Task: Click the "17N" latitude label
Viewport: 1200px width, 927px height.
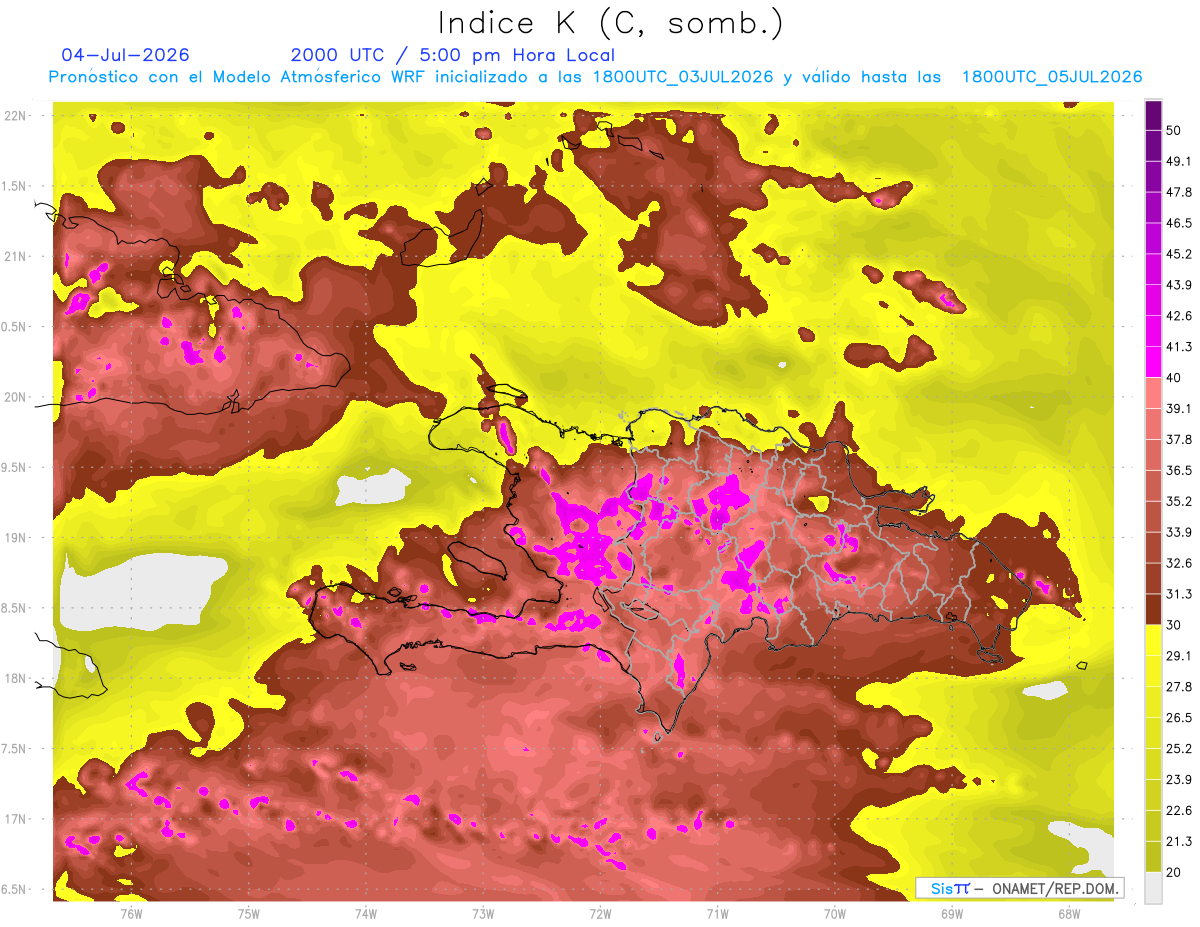Action: click(x=17, y=819)
